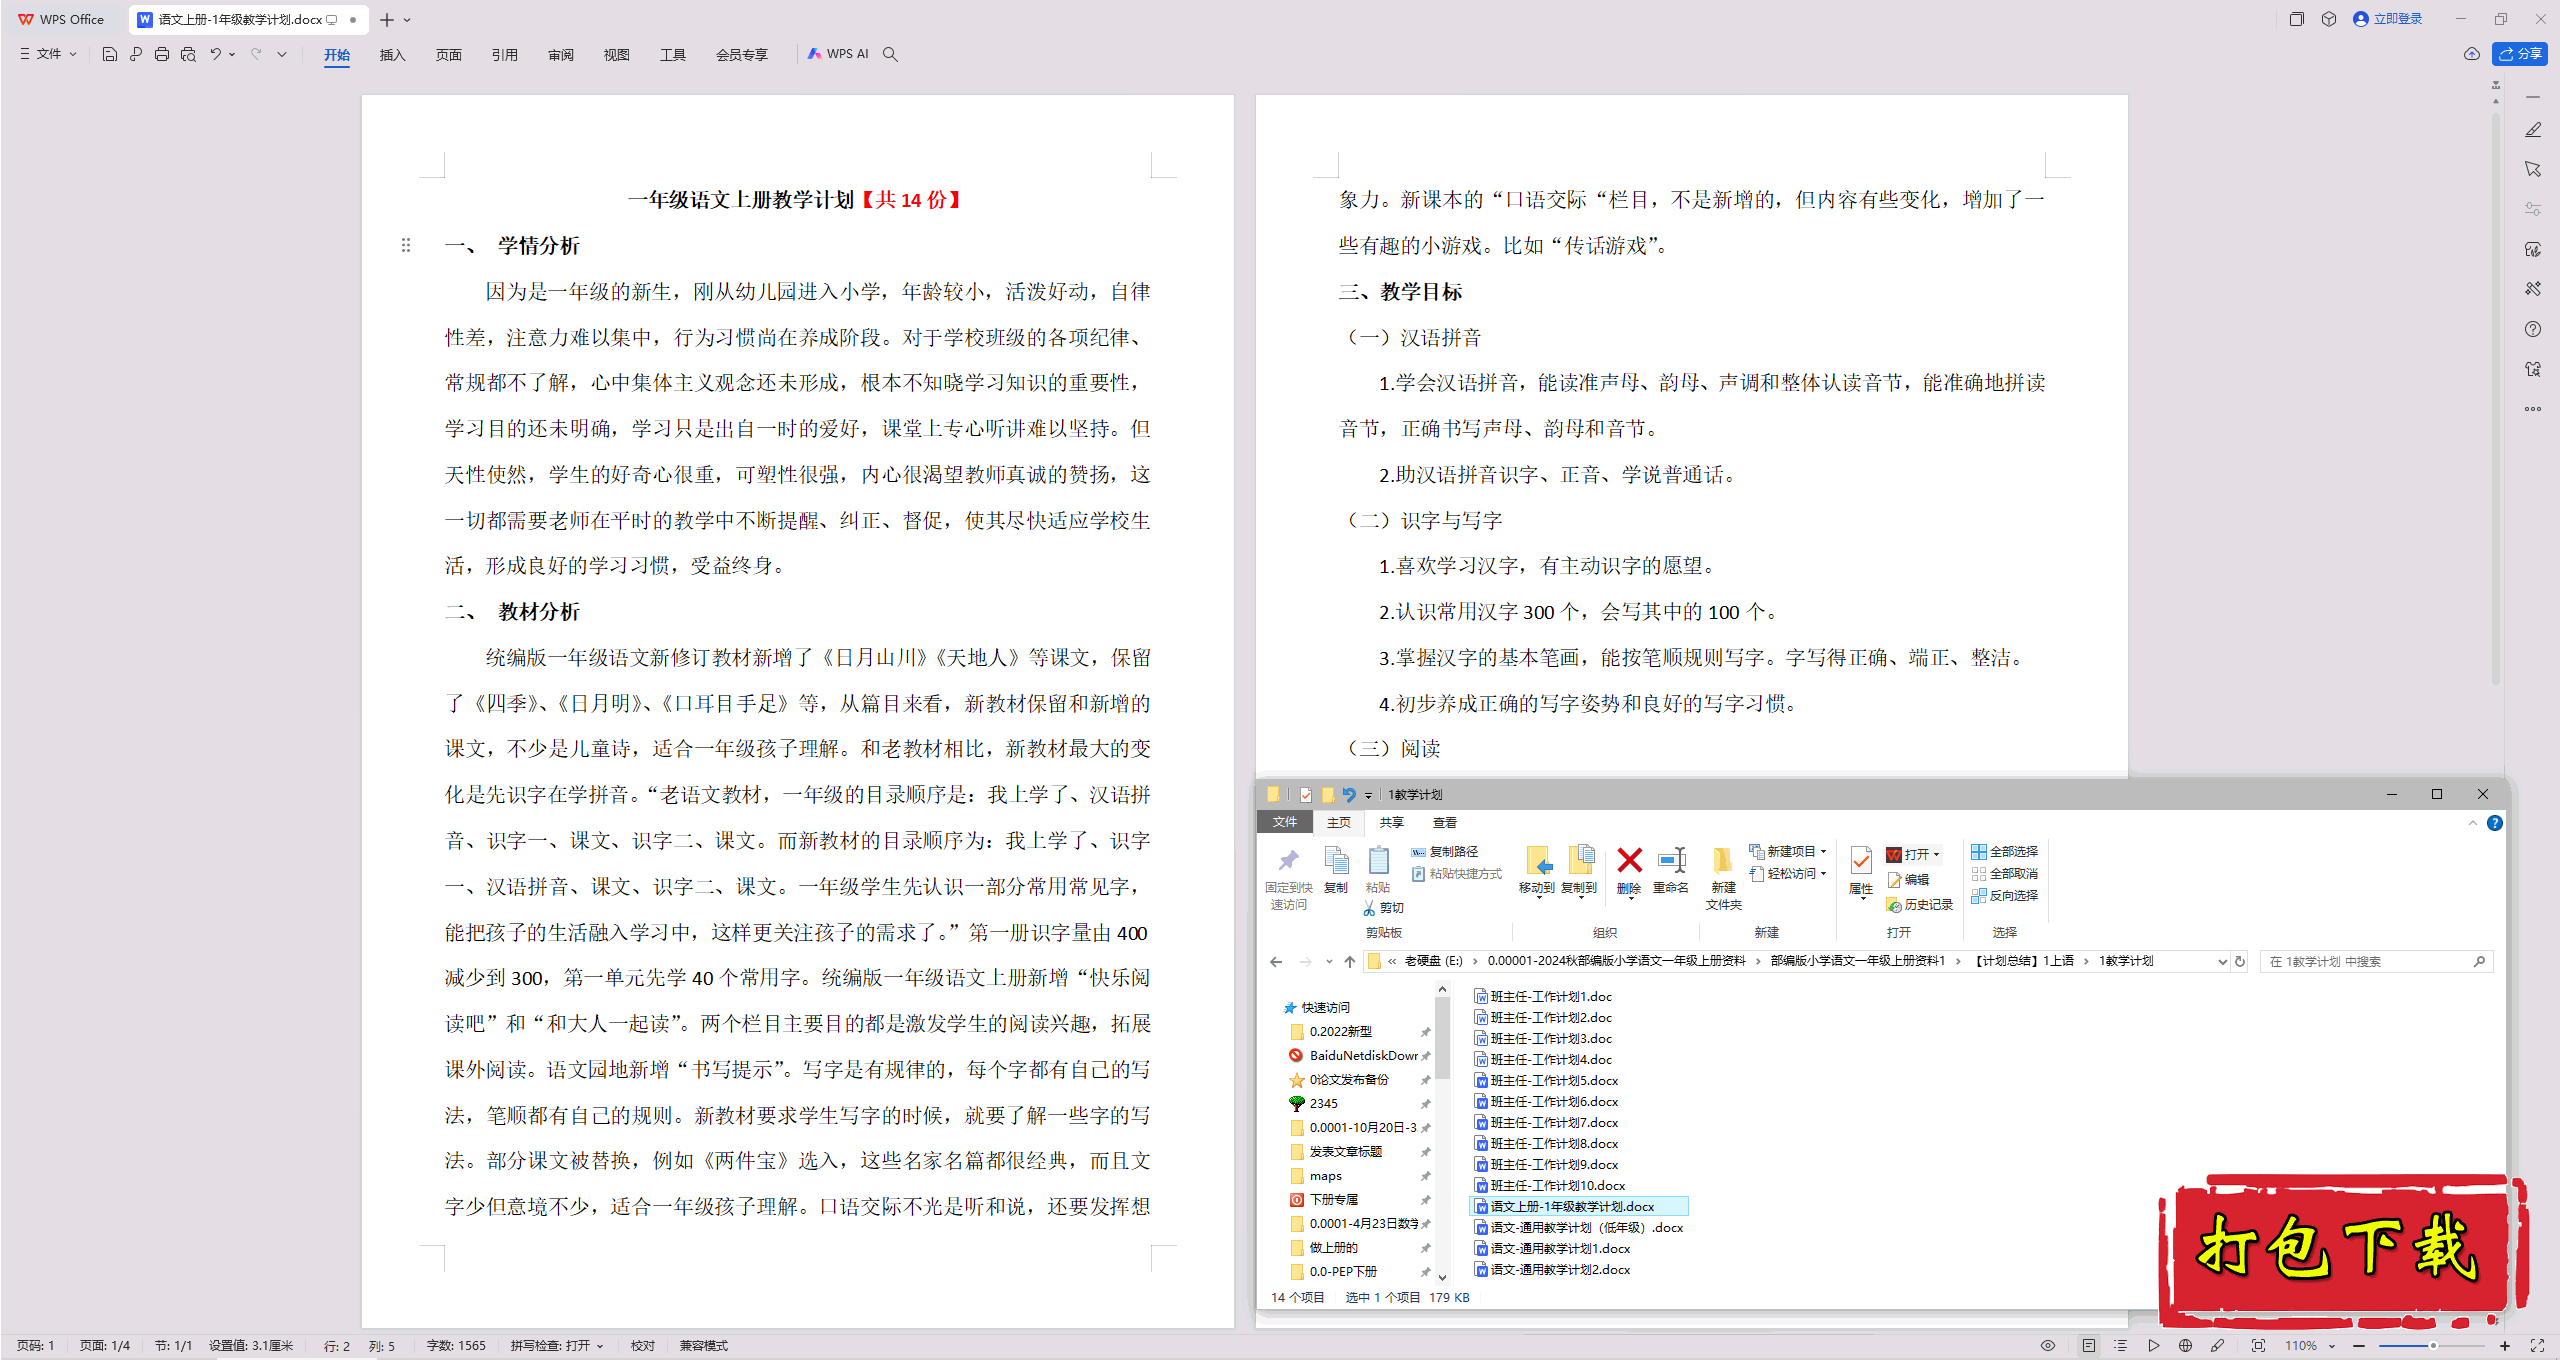The image size is (2560, 1360).
Task: Click the zoom in plus button
Action: 2505,1346
